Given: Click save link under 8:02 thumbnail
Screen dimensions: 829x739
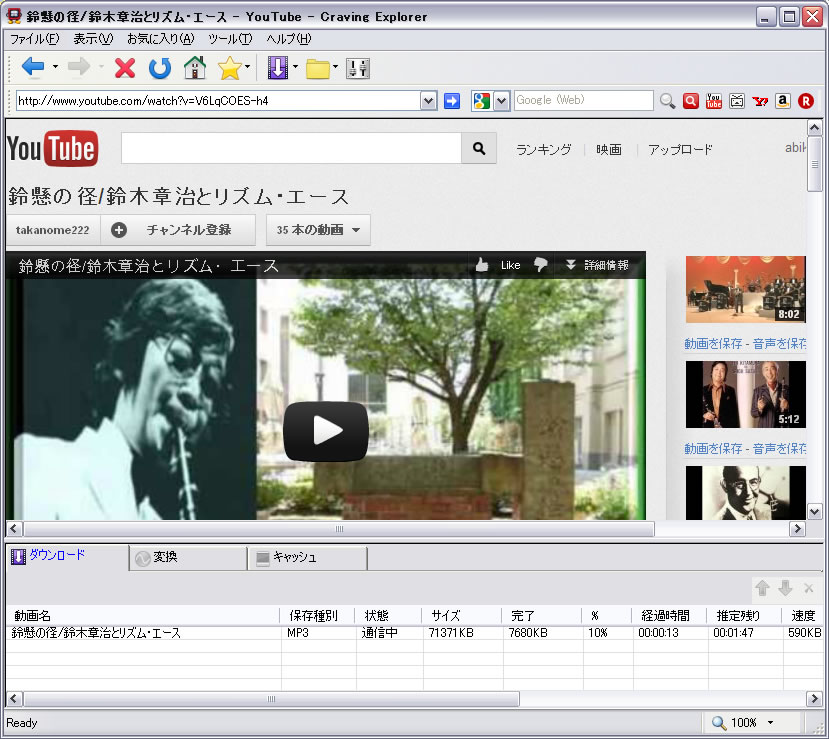Looking at the screenshot, I should click(x=745, y=344).
